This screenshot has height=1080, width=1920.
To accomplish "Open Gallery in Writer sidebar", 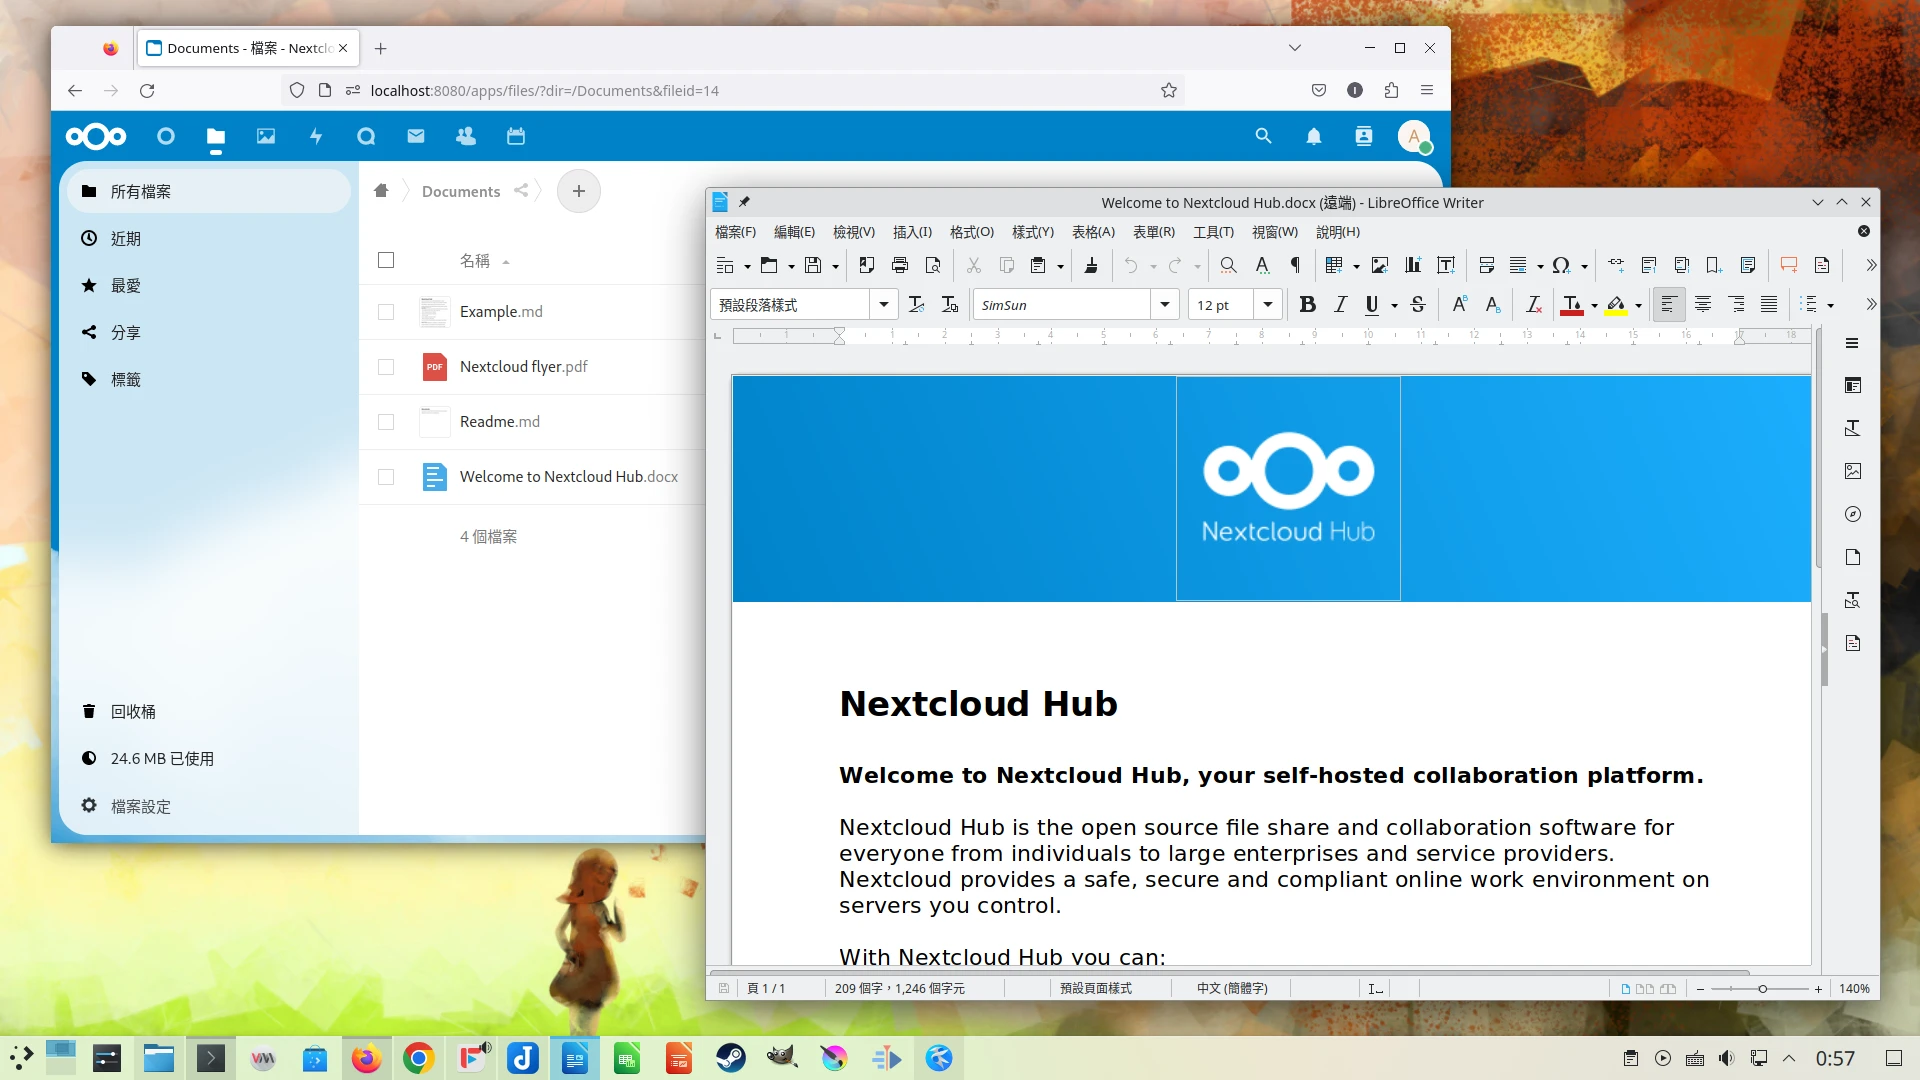I will pos(1852,471).
